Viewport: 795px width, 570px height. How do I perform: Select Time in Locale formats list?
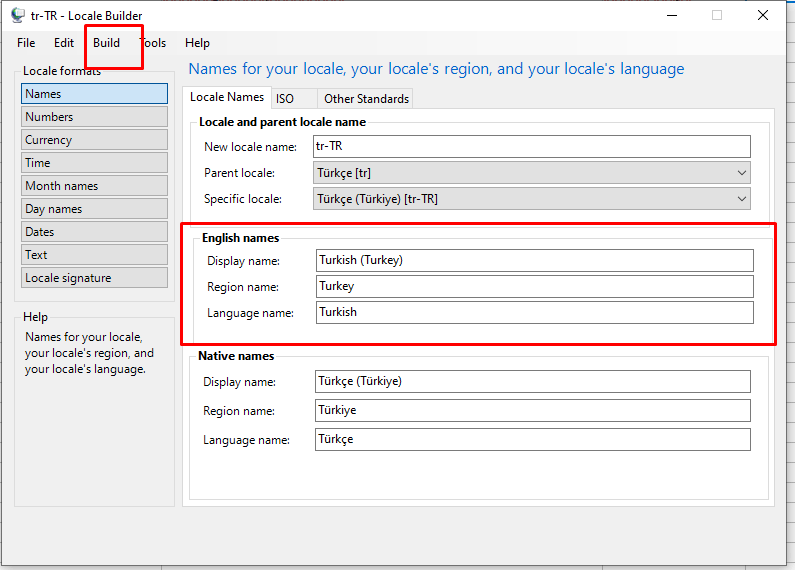[x=94, y=163]
